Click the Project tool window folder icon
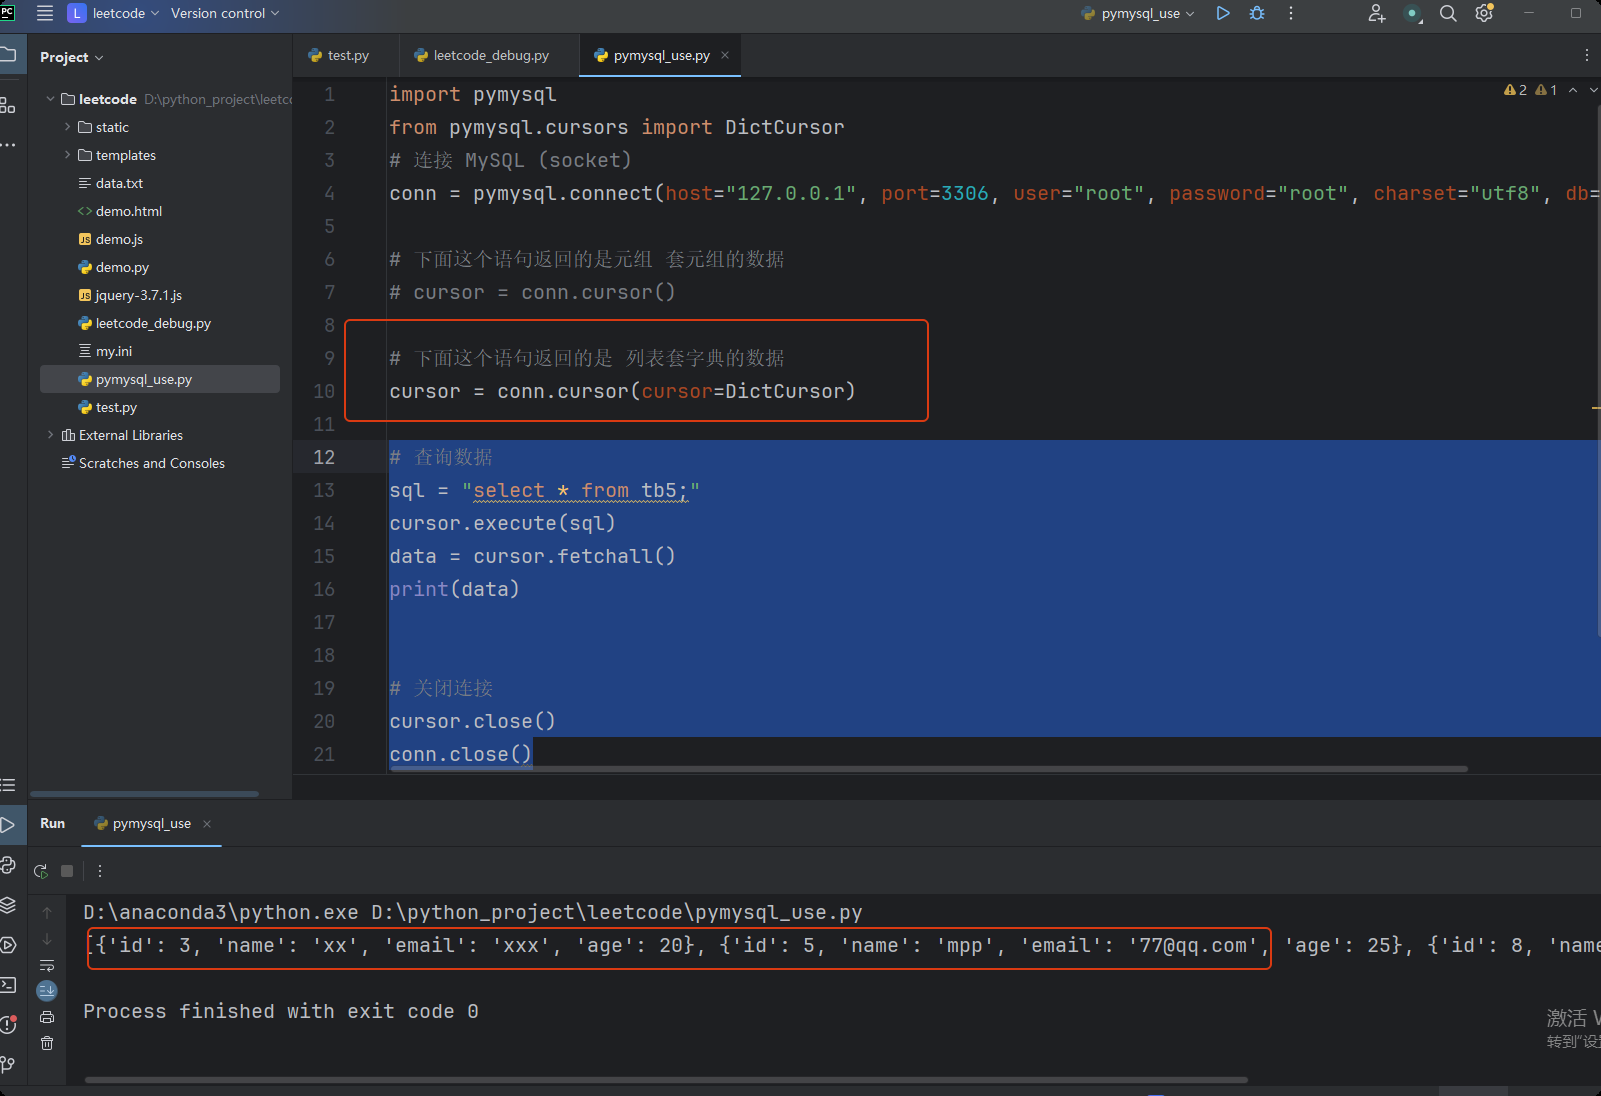1601x1096 pixels. pos(8,55)
